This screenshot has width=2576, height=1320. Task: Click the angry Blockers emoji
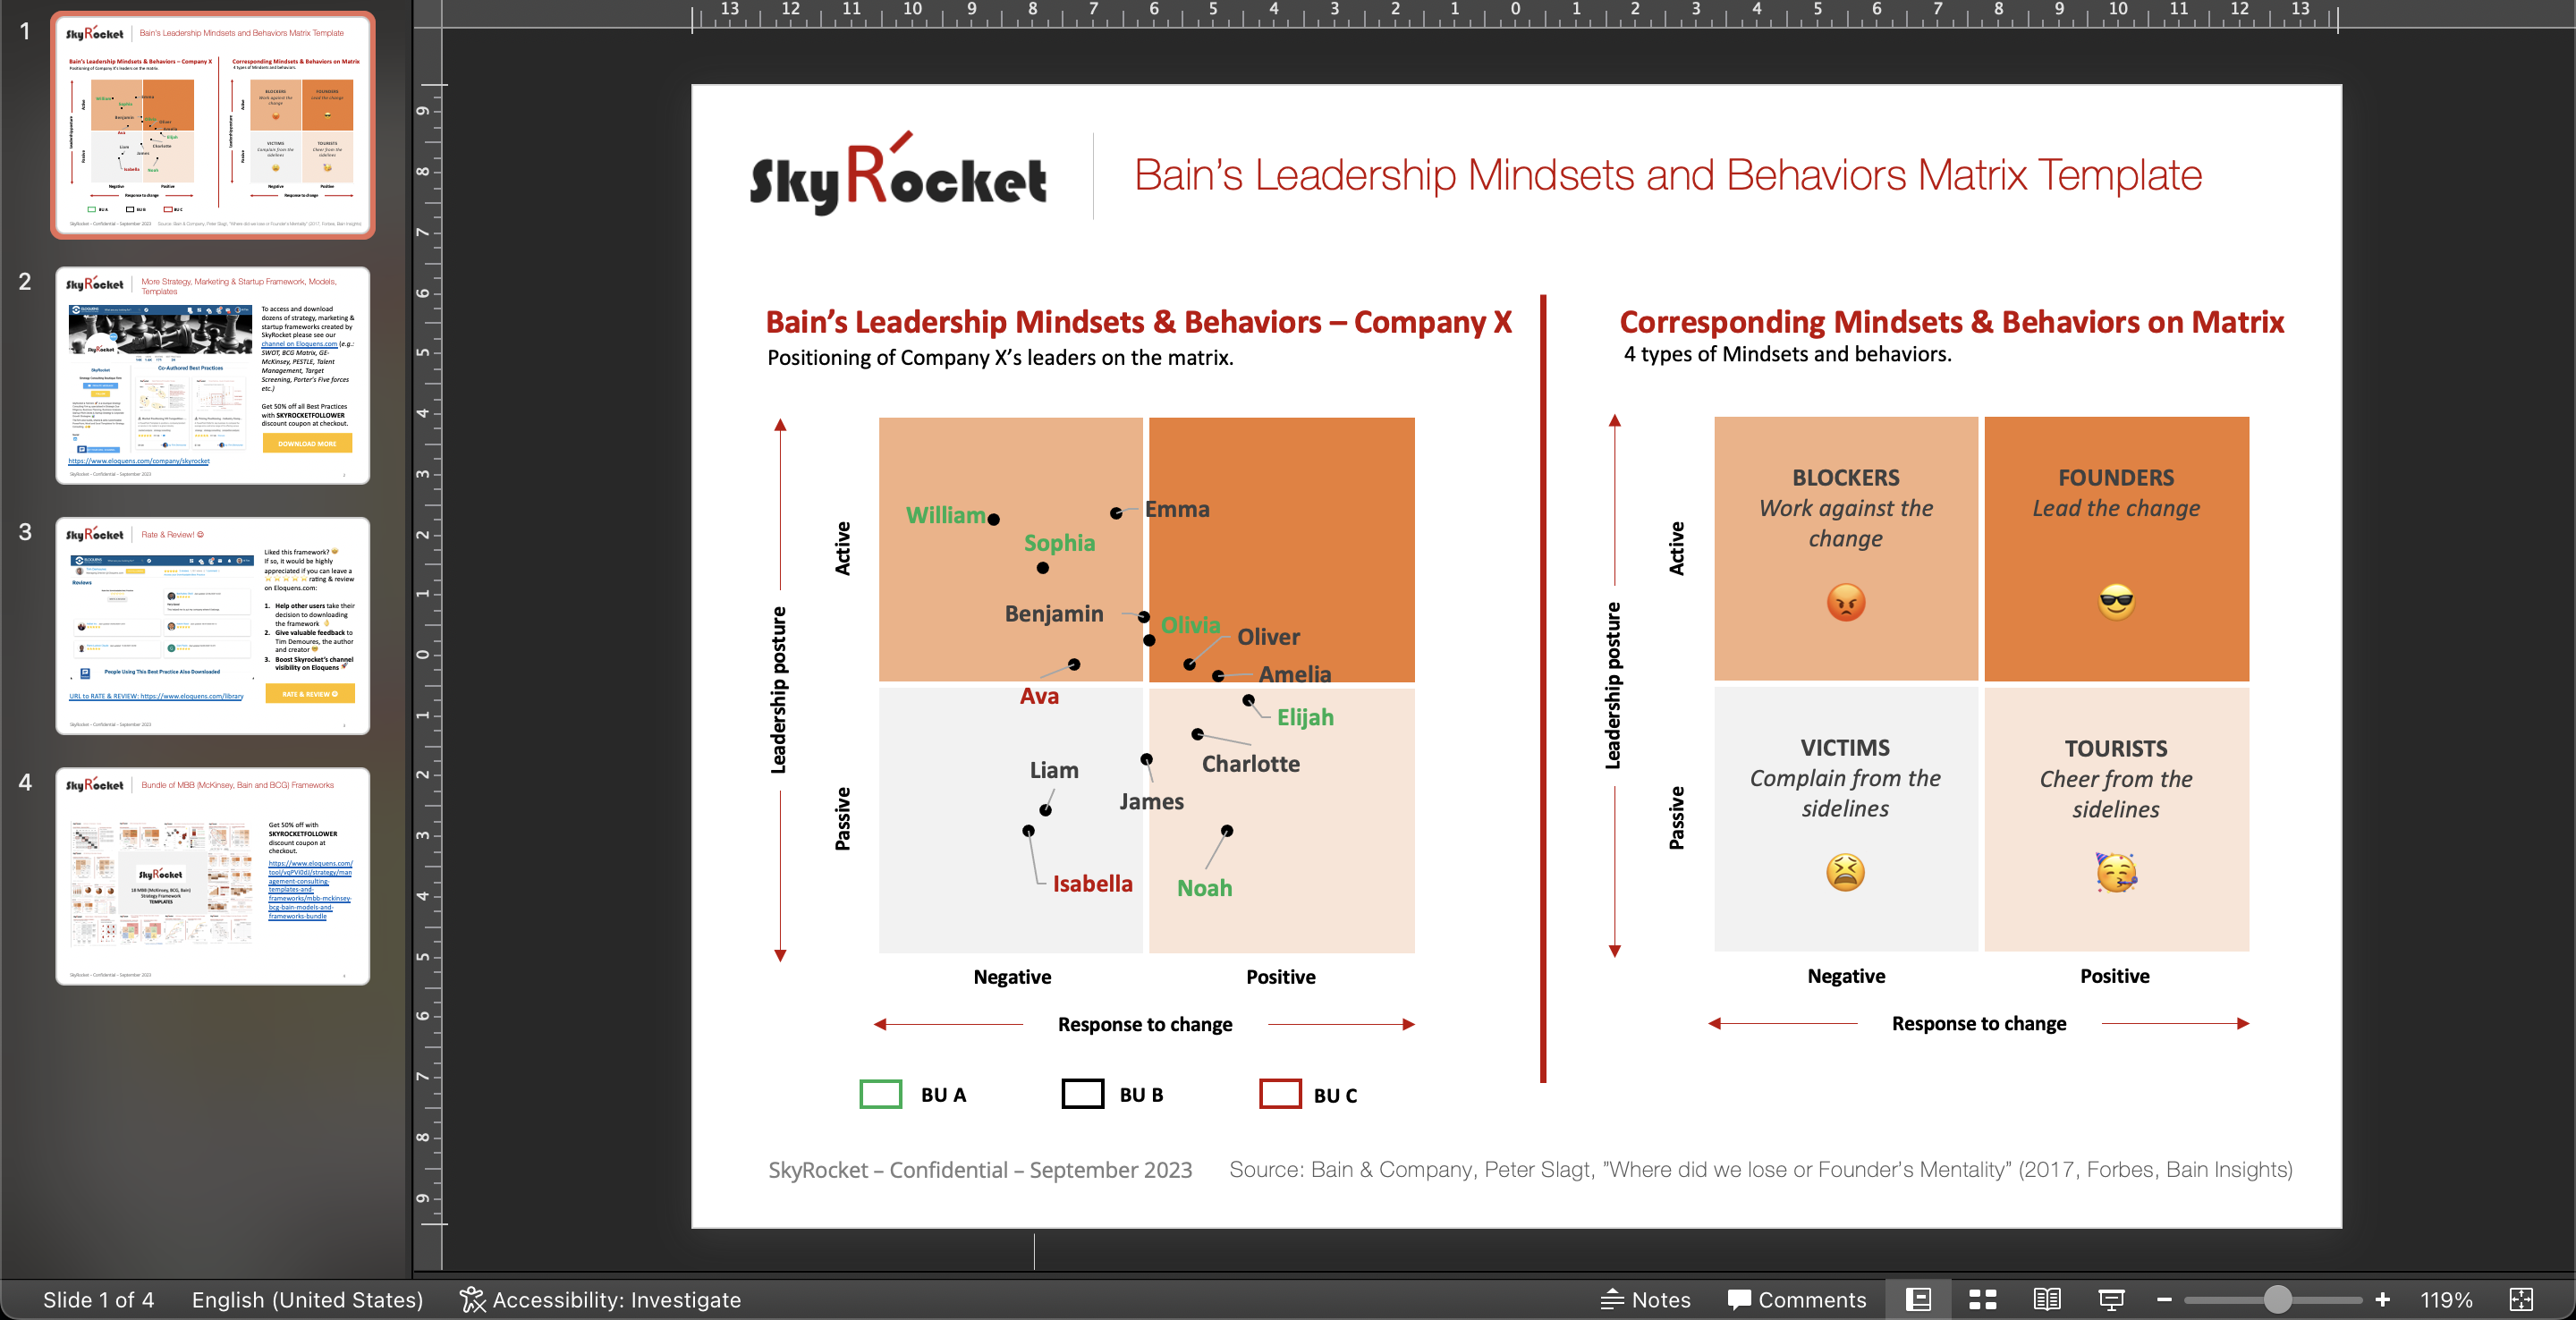pyautogui.click(x=1845, y=602)
